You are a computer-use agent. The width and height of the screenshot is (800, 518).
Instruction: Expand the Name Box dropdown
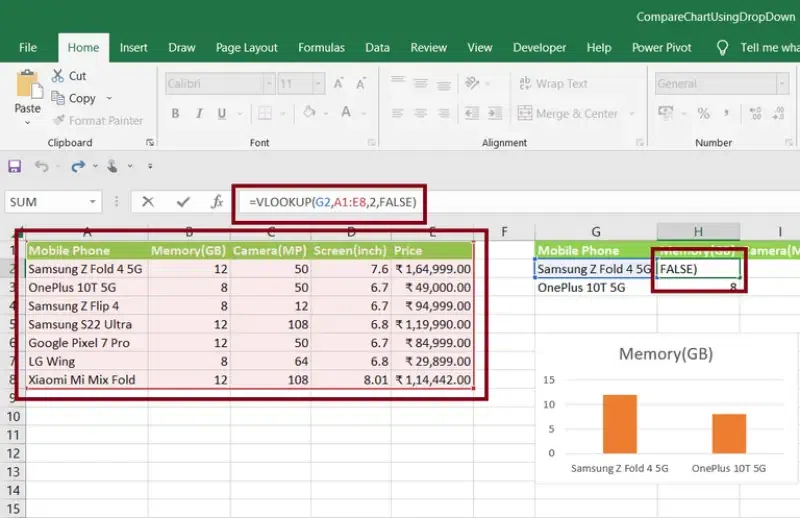point(93,202)
